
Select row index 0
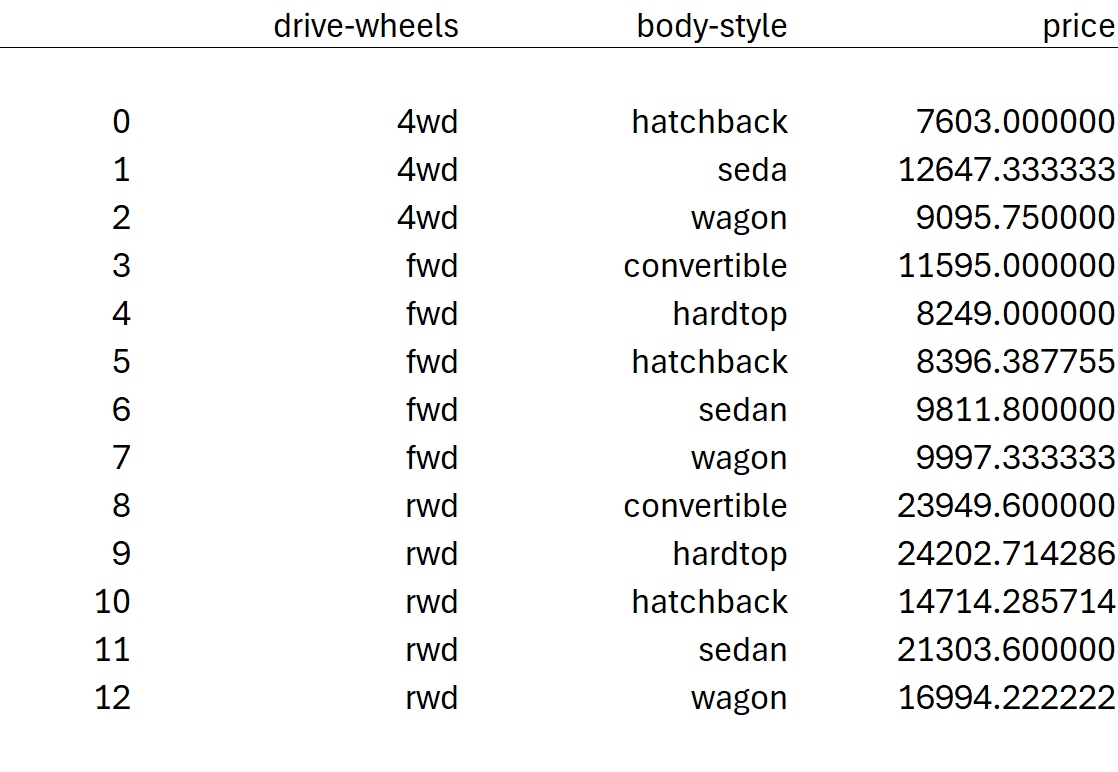point(121,122)
